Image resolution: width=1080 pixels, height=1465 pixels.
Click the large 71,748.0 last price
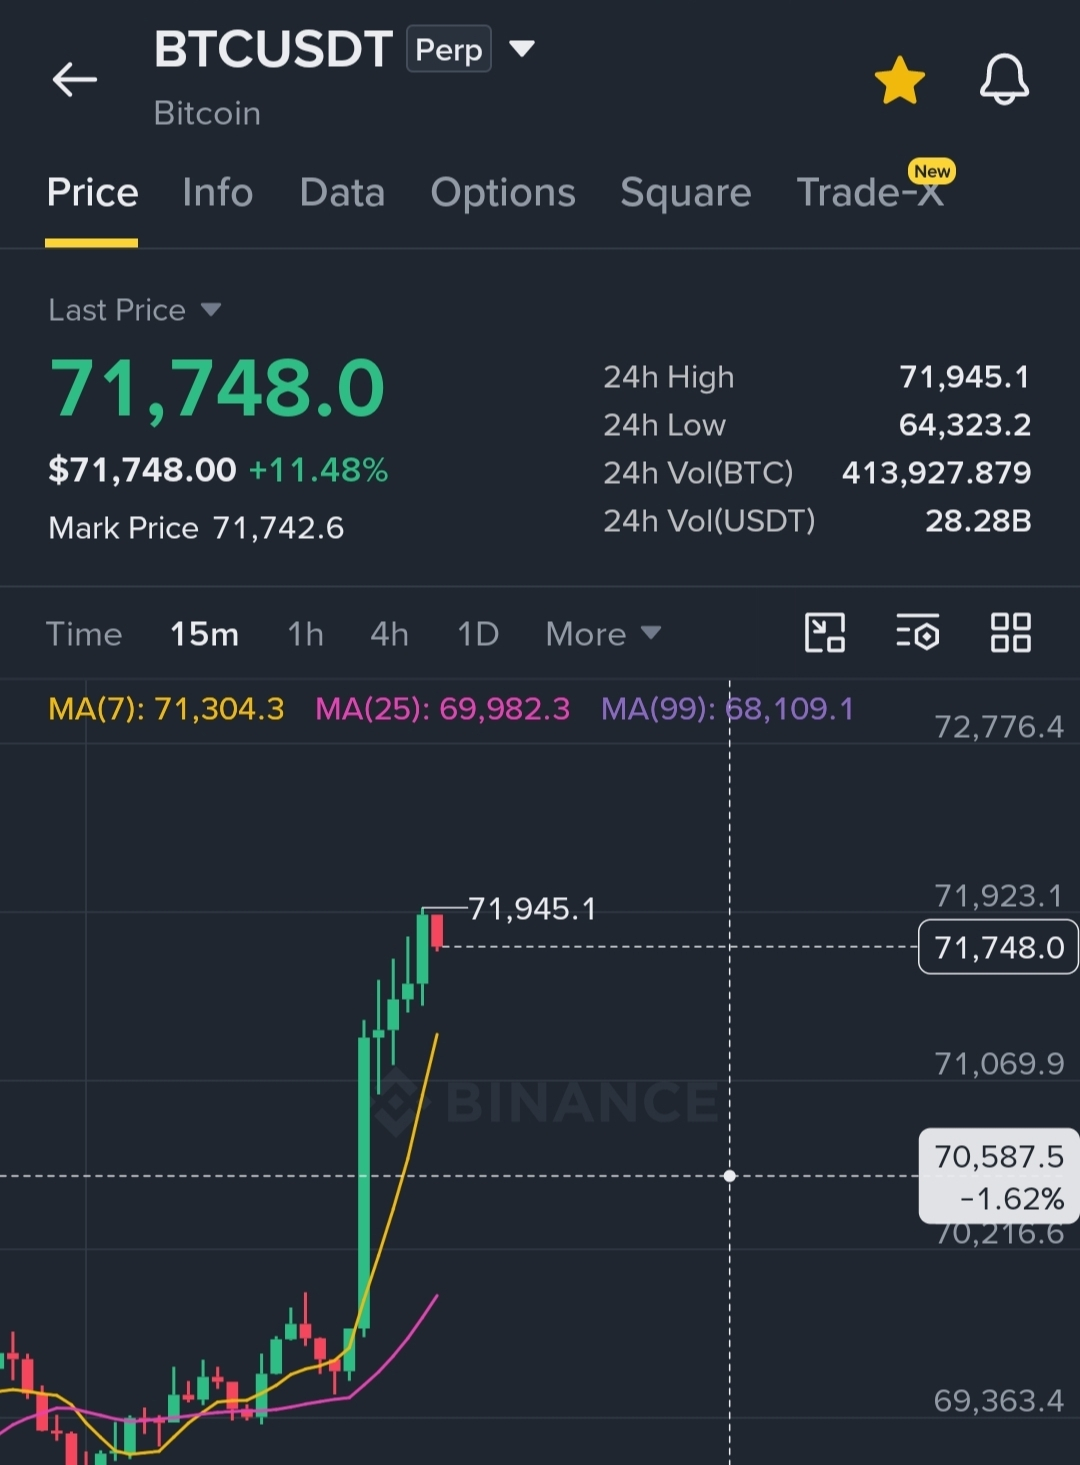(217, 389)
